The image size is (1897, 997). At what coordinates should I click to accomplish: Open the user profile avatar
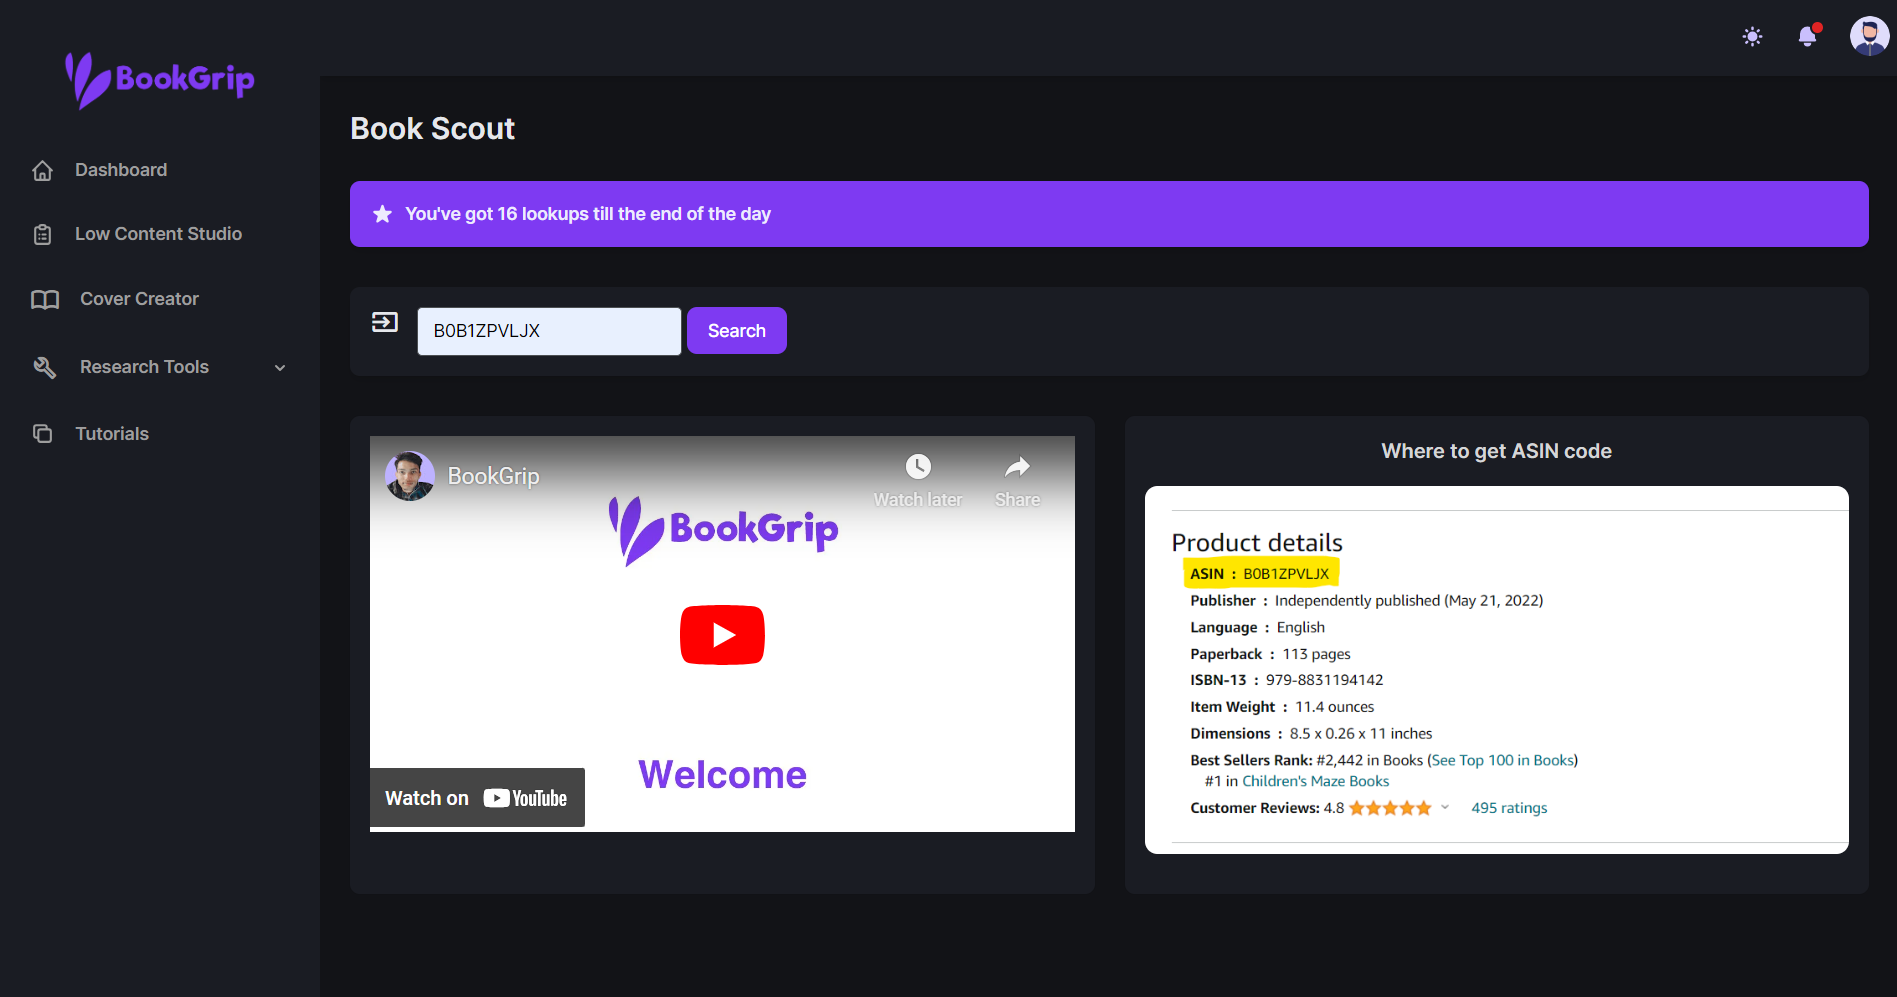point(1869,36)
